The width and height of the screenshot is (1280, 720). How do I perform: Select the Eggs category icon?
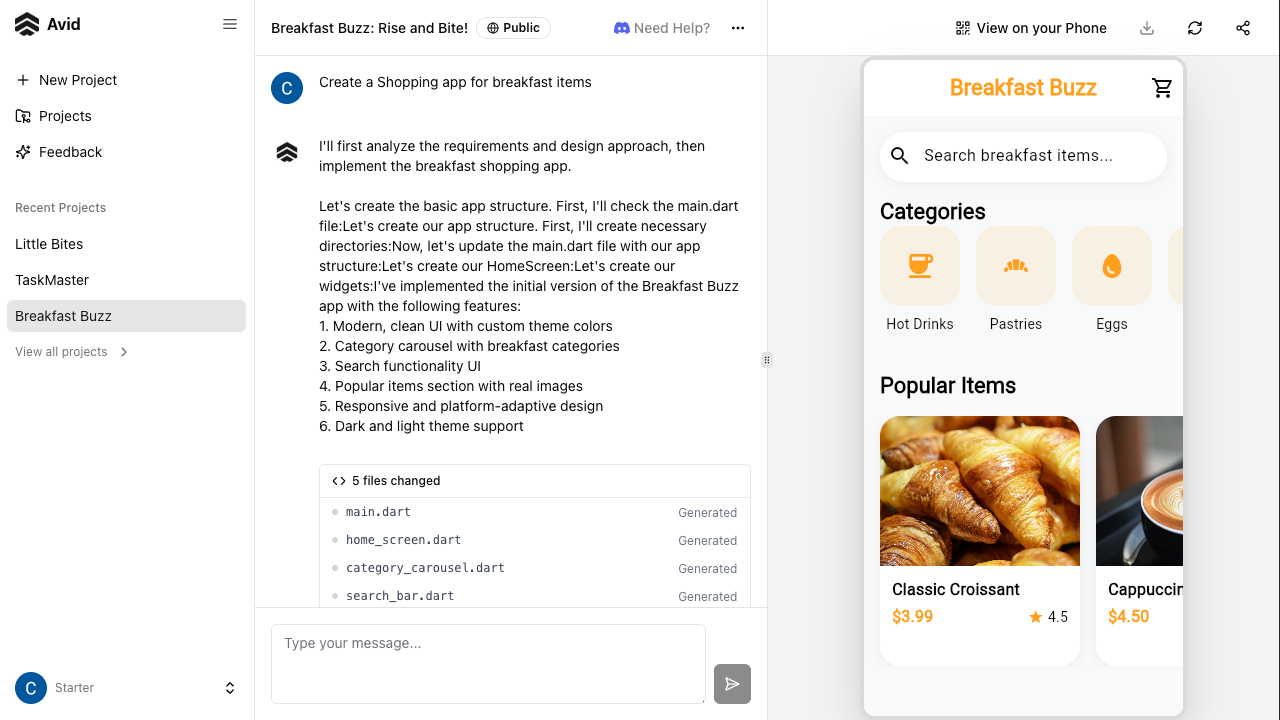coord(1112,266)
